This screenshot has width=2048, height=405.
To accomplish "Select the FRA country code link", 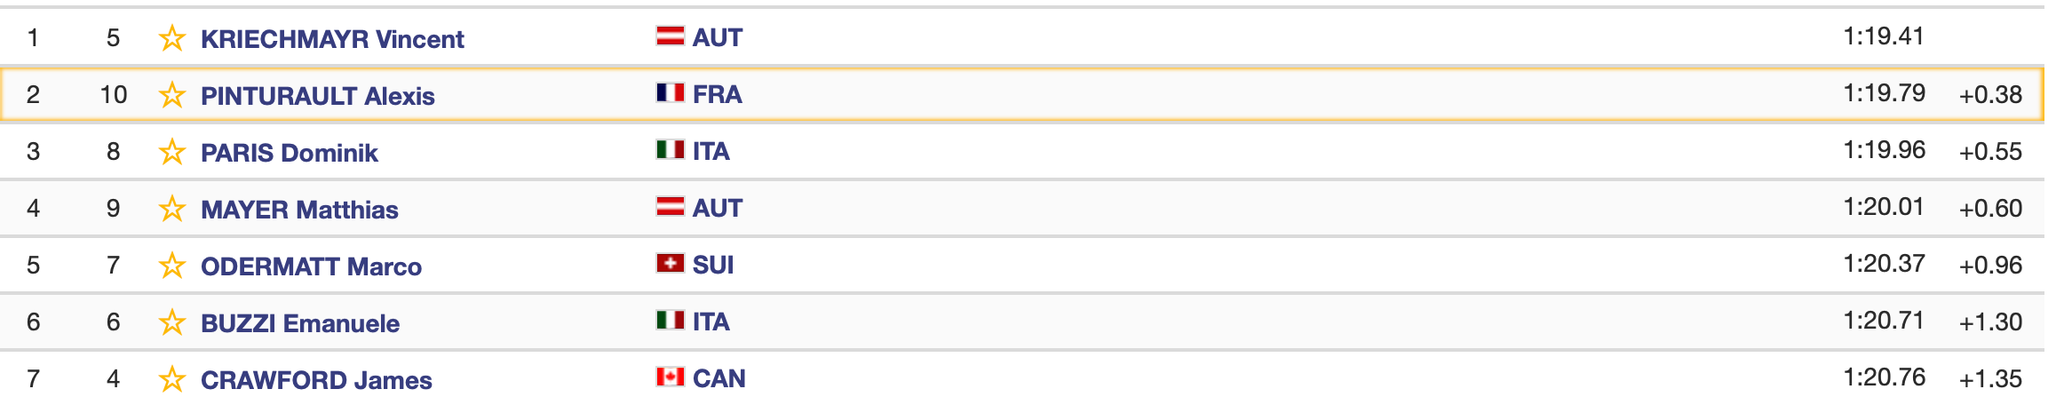I will (x=717, y=95).
